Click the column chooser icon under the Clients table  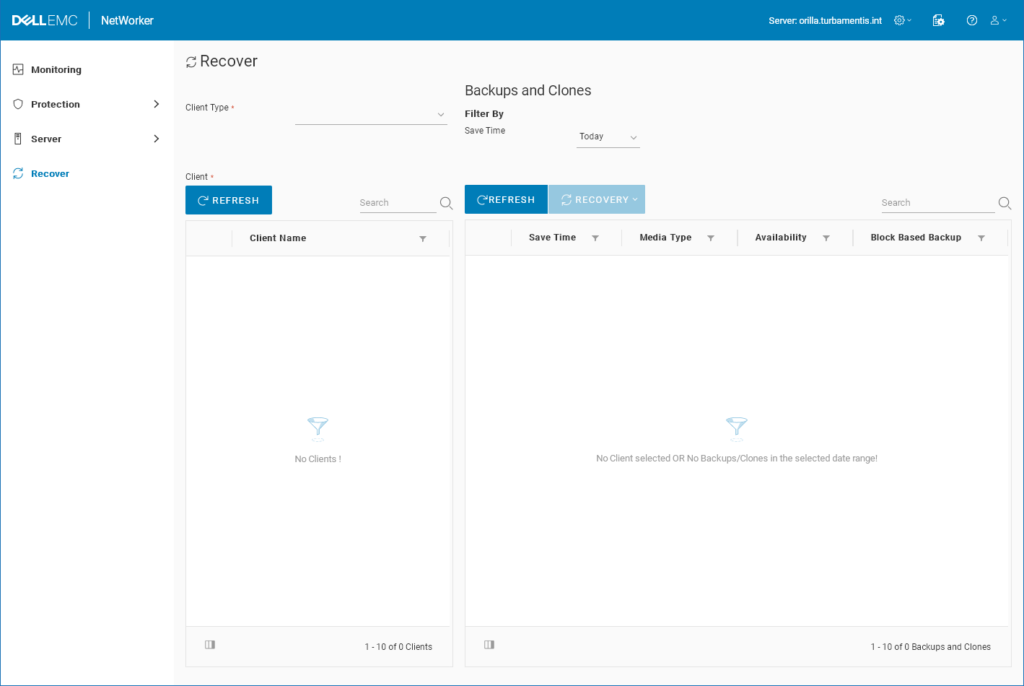[x=209, y=644]
